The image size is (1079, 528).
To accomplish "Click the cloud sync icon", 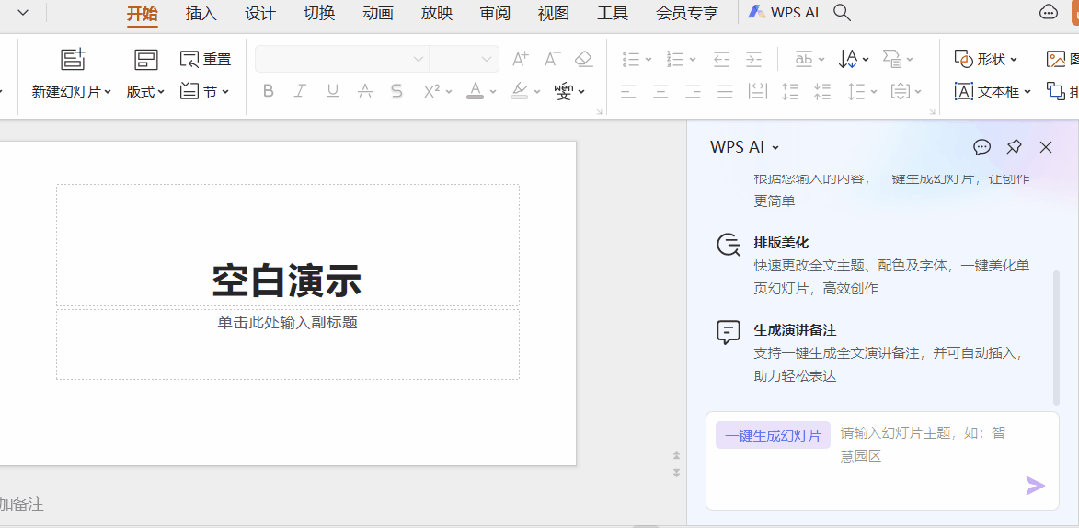I will [x=1048, y=12].
